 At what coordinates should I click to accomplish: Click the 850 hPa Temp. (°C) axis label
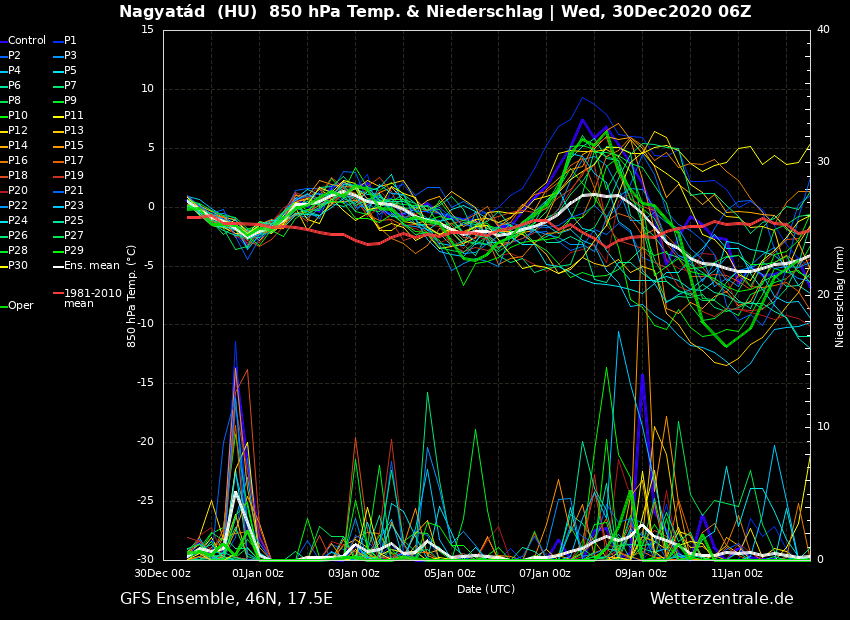coord(132,296)
